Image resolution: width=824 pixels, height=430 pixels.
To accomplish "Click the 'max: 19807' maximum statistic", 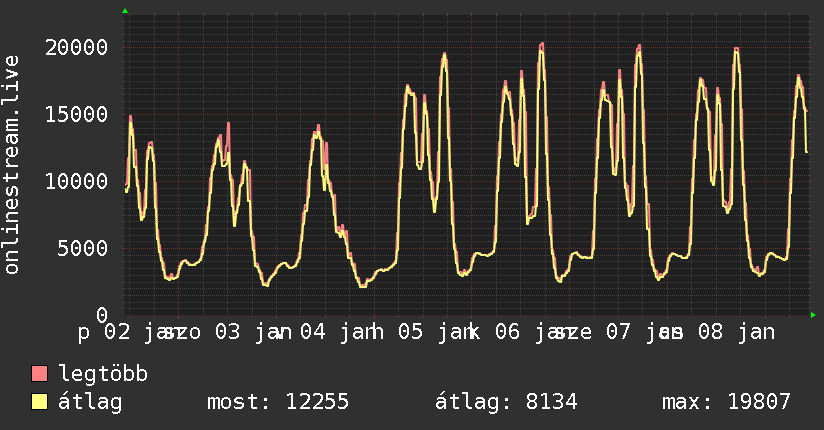I will (726, 402).
